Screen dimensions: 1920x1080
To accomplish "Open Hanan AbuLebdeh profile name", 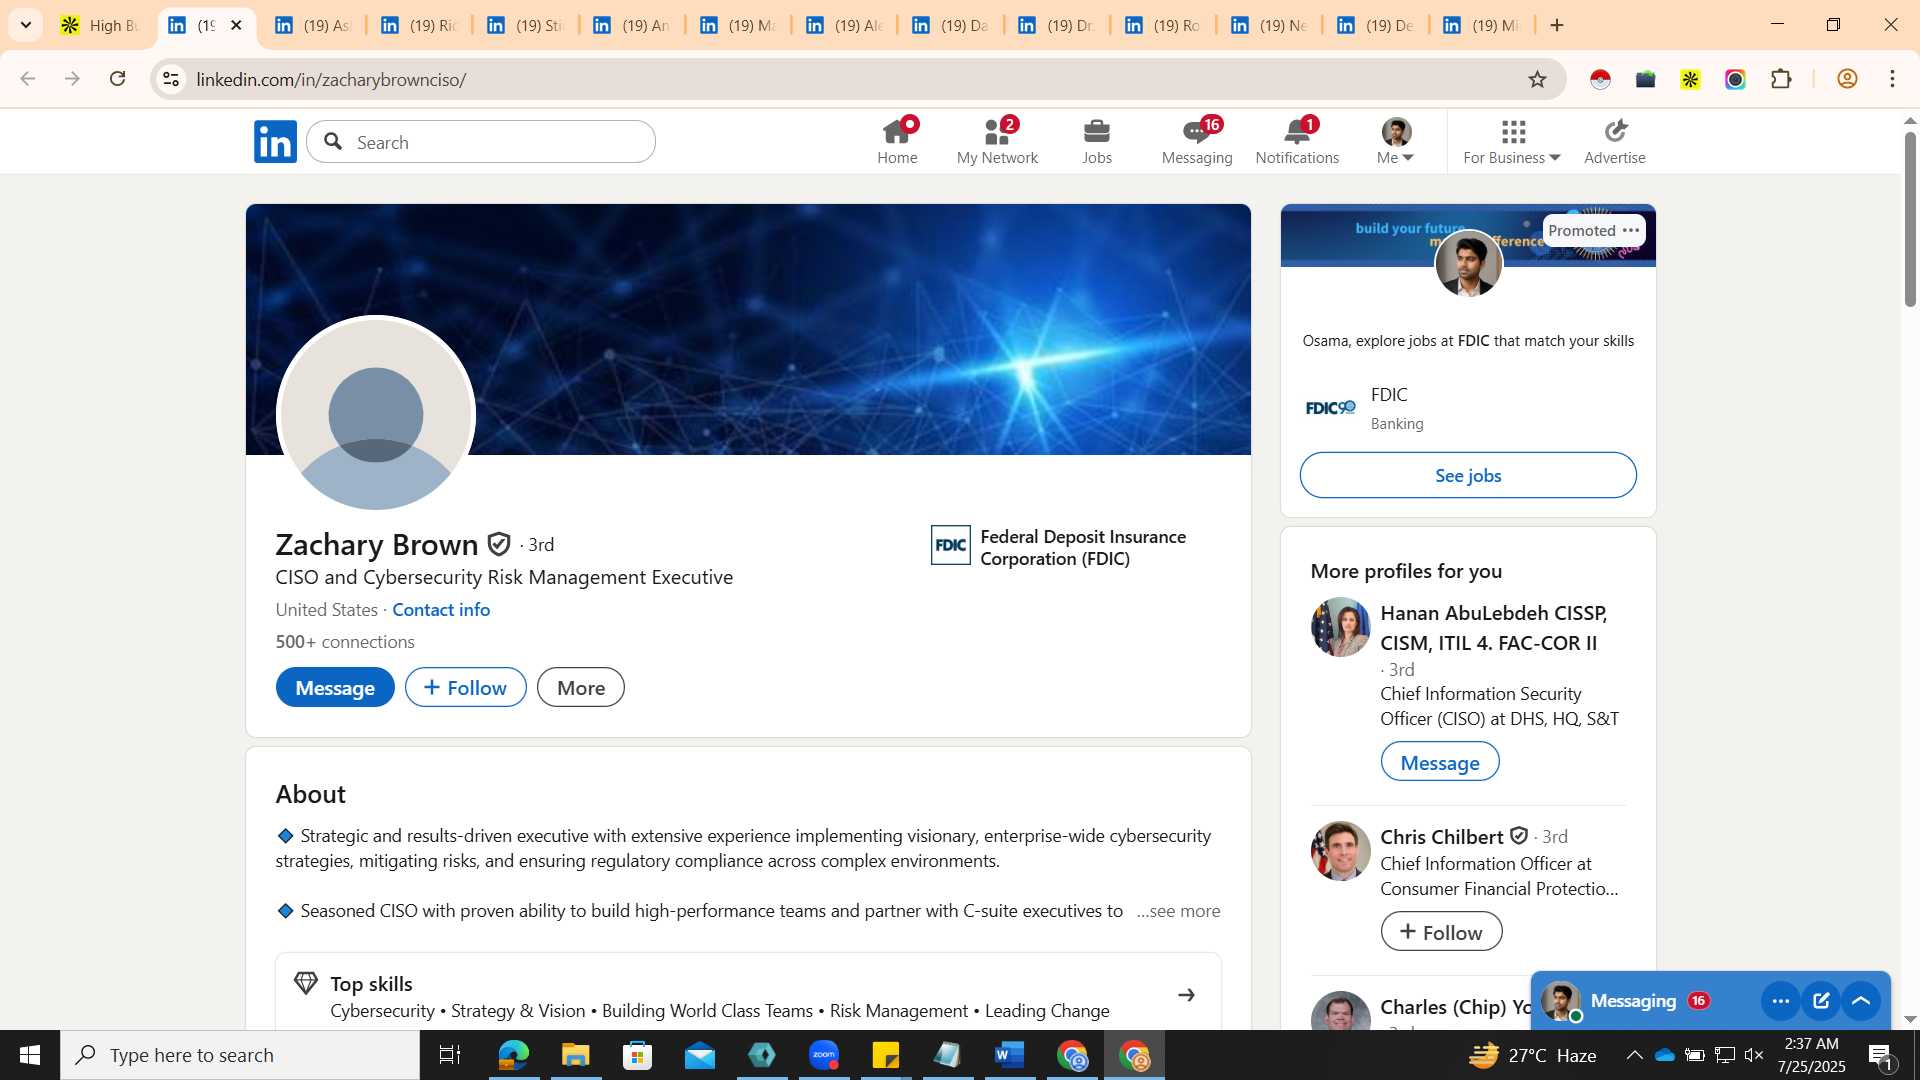I will pos(1494,628).
